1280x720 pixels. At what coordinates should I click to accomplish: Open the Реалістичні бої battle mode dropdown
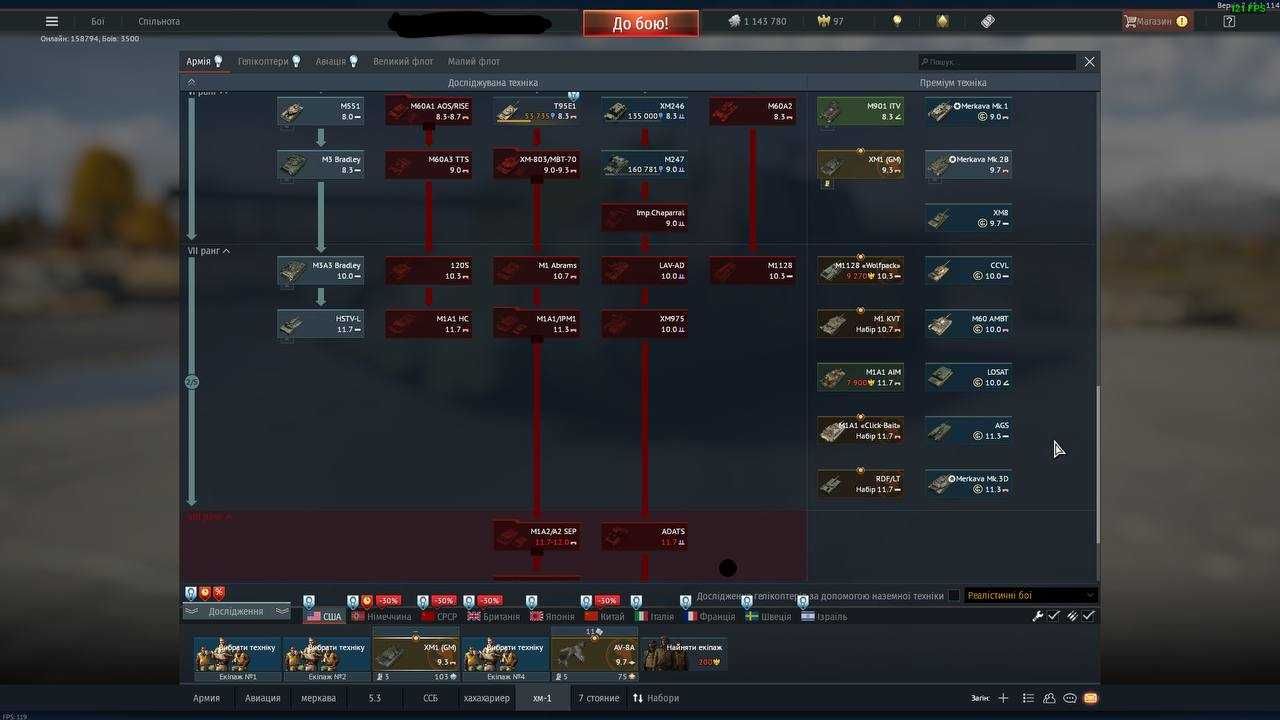coord(1030,595)
